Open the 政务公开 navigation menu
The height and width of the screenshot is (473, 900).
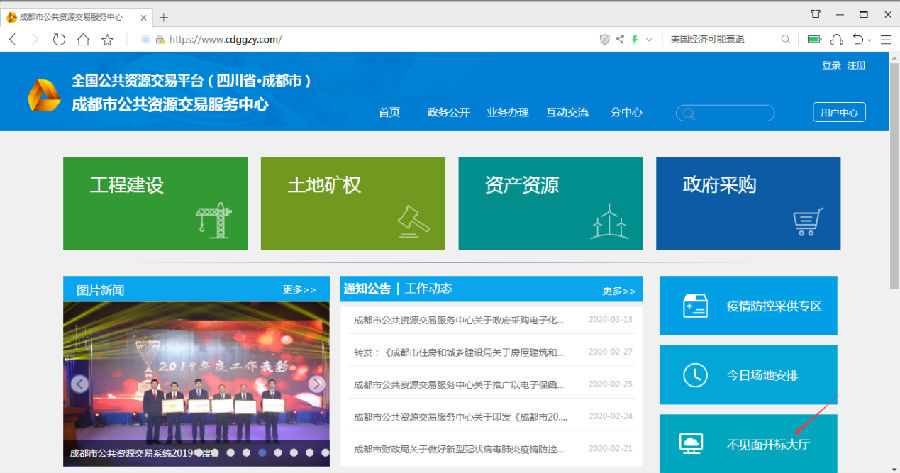(448, 112)
